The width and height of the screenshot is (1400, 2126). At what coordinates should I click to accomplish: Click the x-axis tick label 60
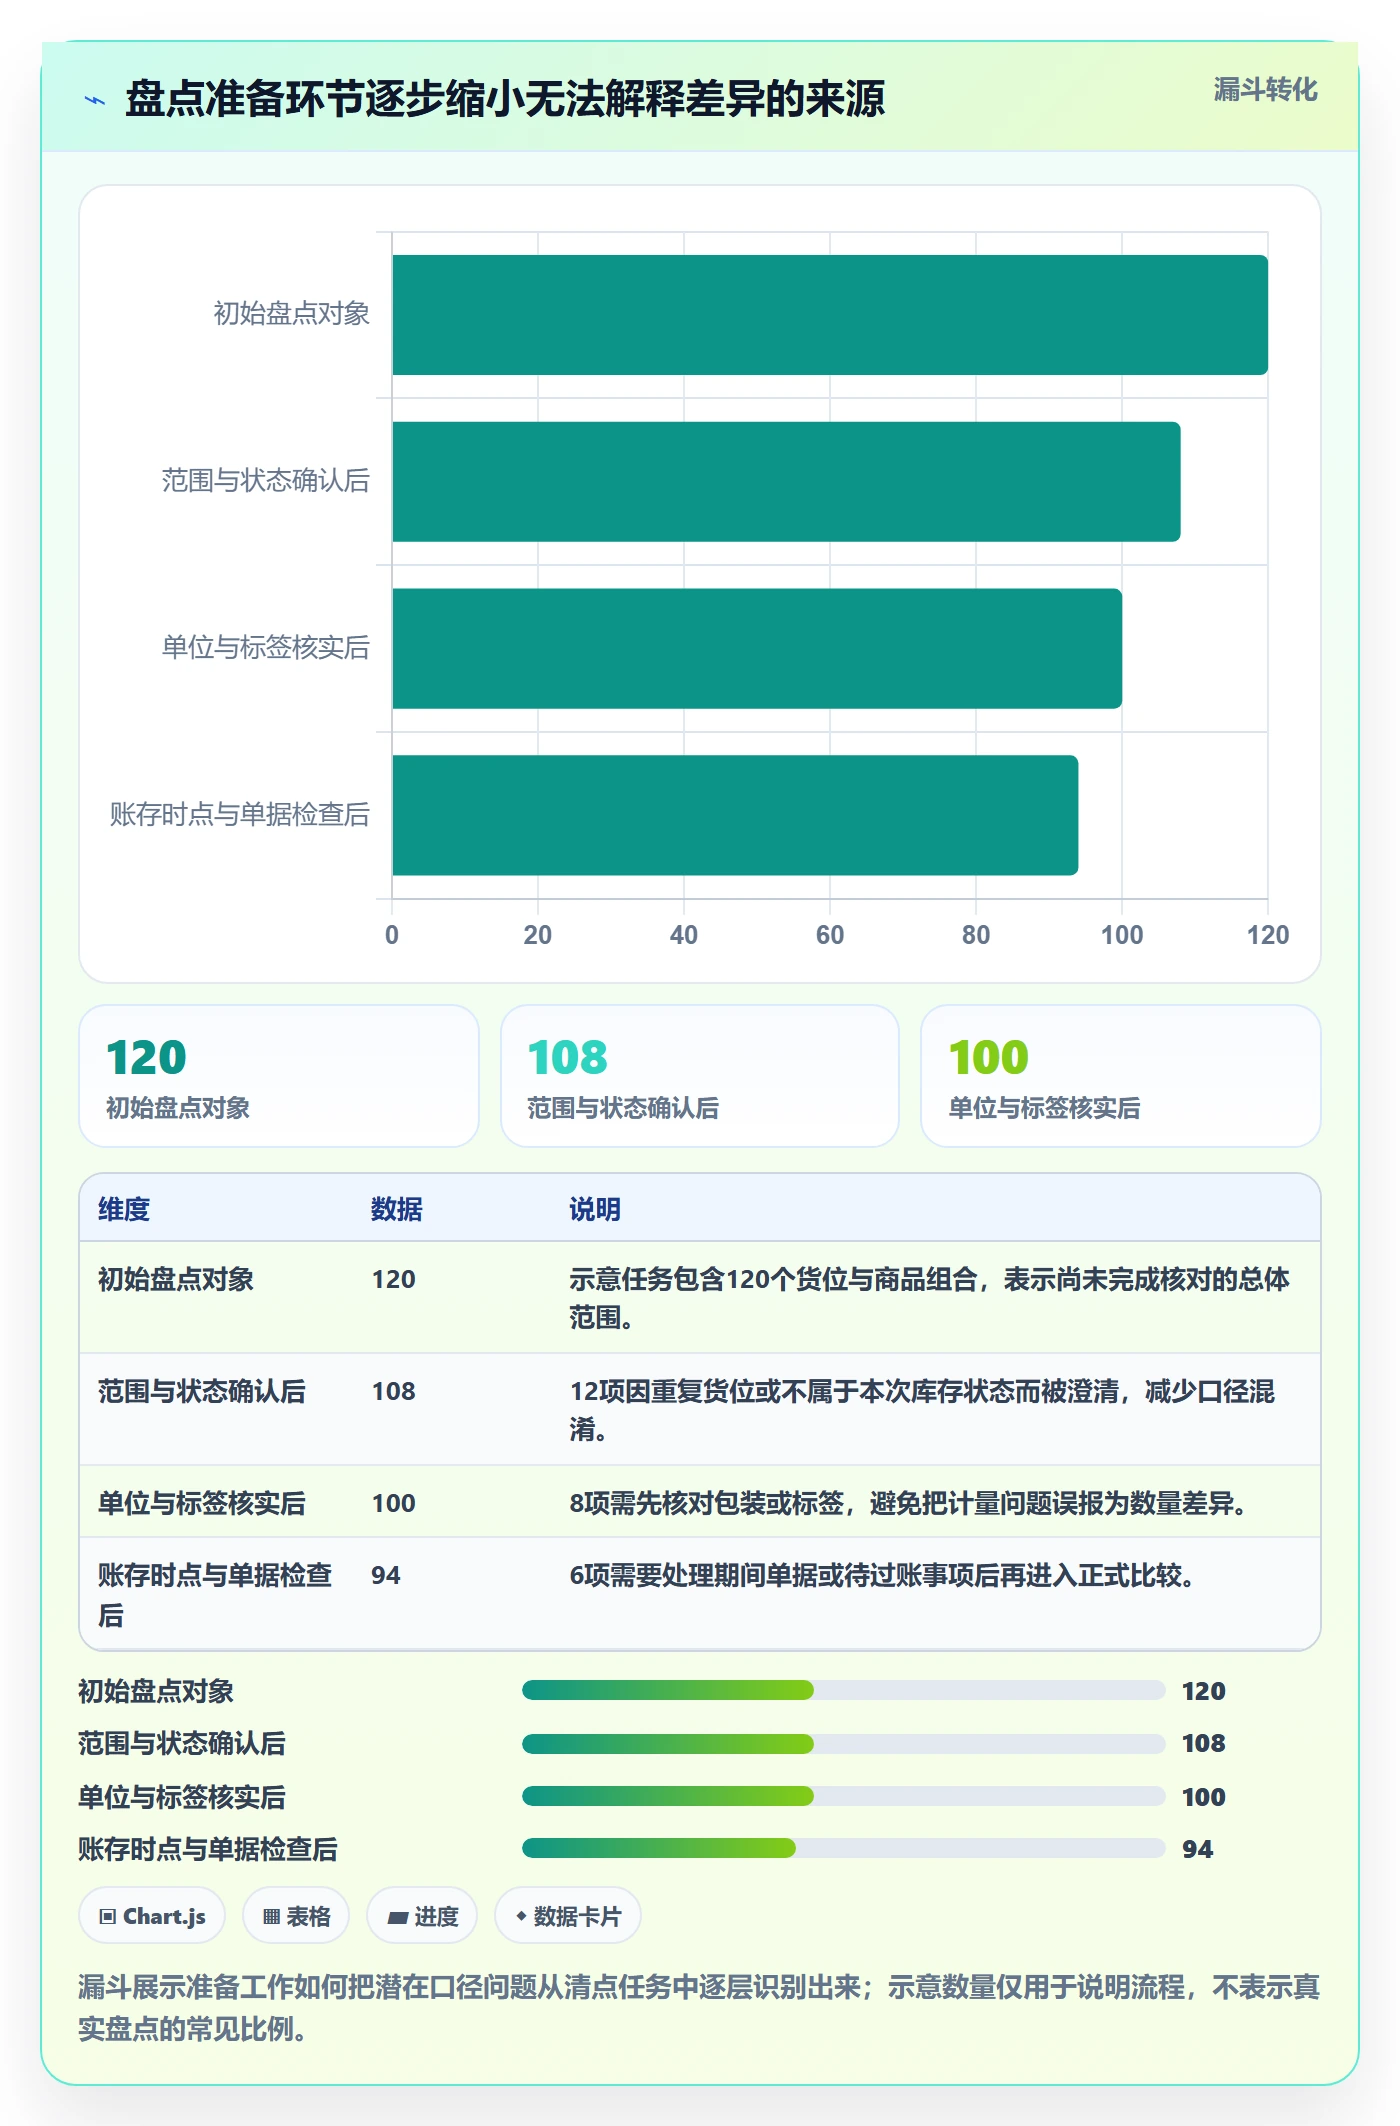pyautogui.click(x=830, y=935)
